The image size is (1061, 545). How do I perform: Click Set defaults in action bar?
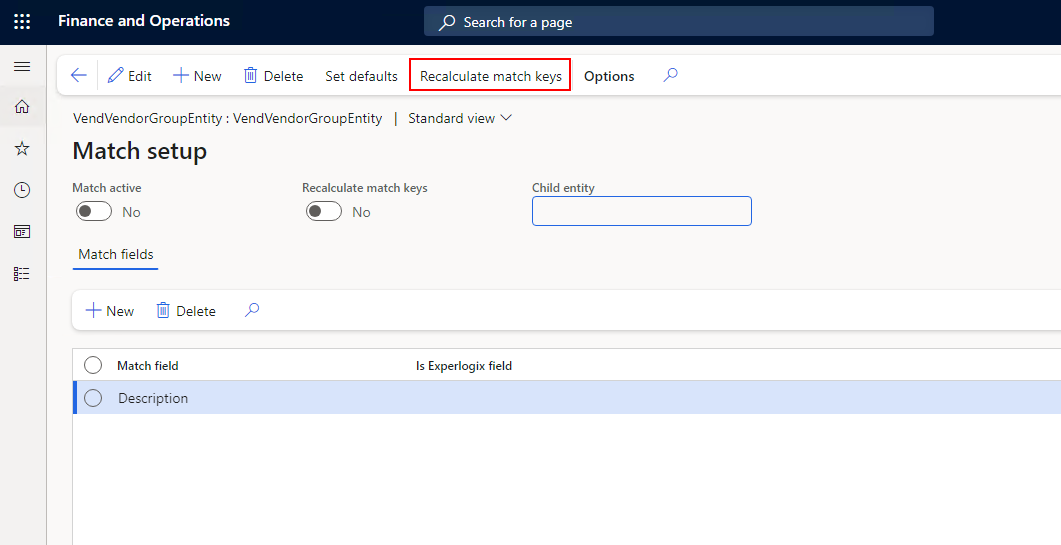coord(361,76)
